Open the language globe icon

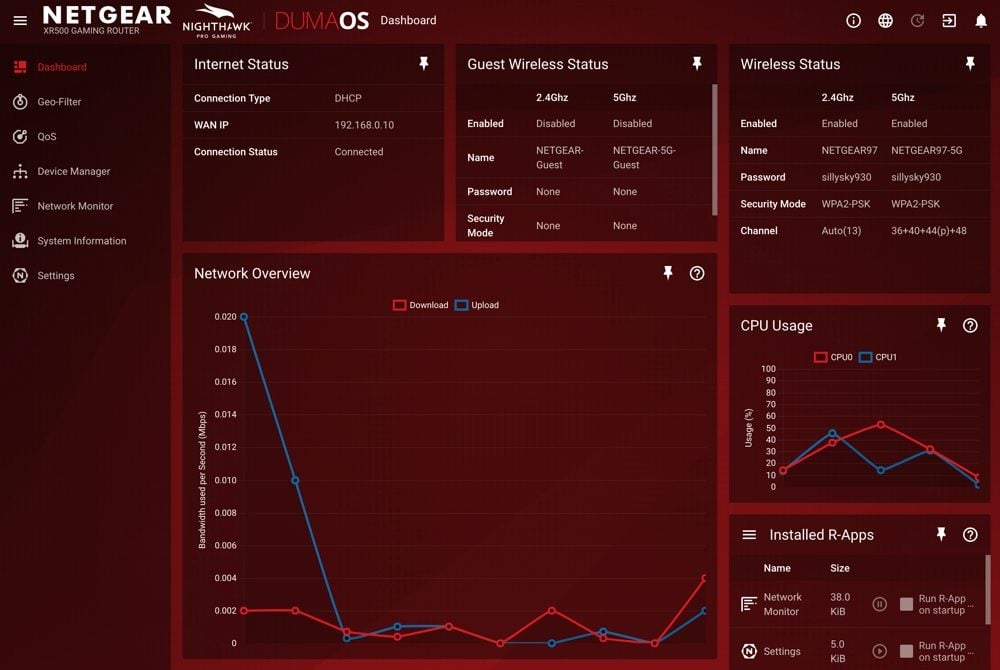[x=885, y=20]
